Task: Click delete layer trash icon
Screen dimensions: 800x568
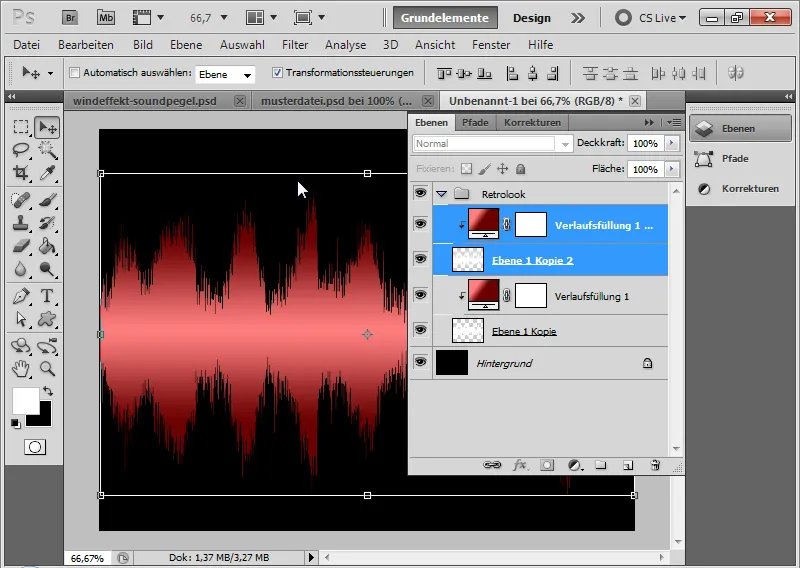Action: pos(655,465)
